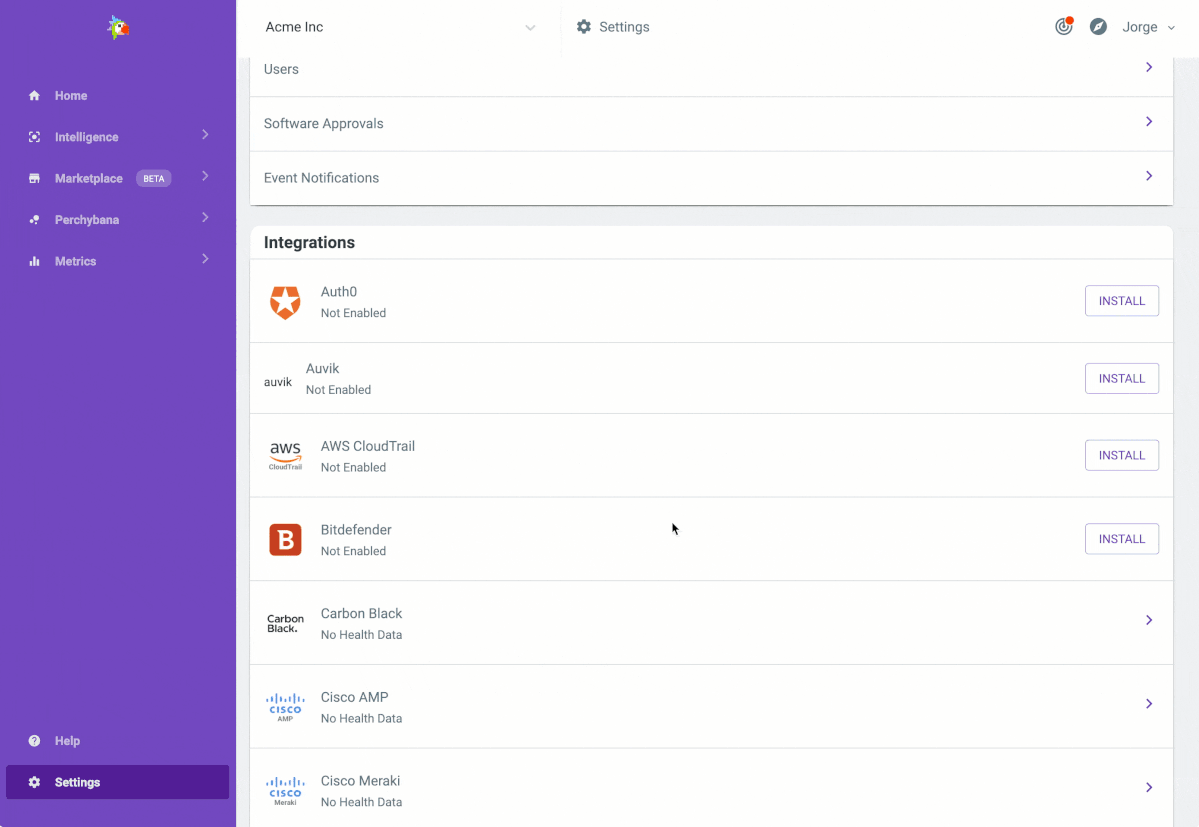This screenshot has width=1199, height=827.
Task: Expand the Intelligence submenu chevron
Action: click(x=205, y=135)
